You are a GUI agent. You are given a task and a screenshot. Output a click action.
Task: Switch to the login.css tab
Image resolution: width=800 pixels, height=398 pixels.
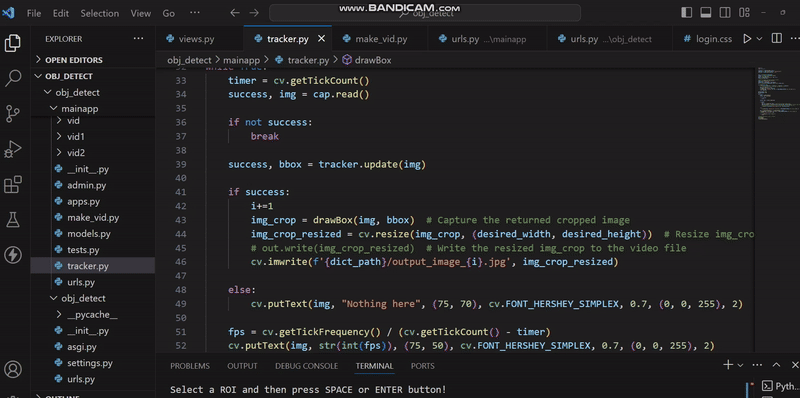click(x=707, y=39)
